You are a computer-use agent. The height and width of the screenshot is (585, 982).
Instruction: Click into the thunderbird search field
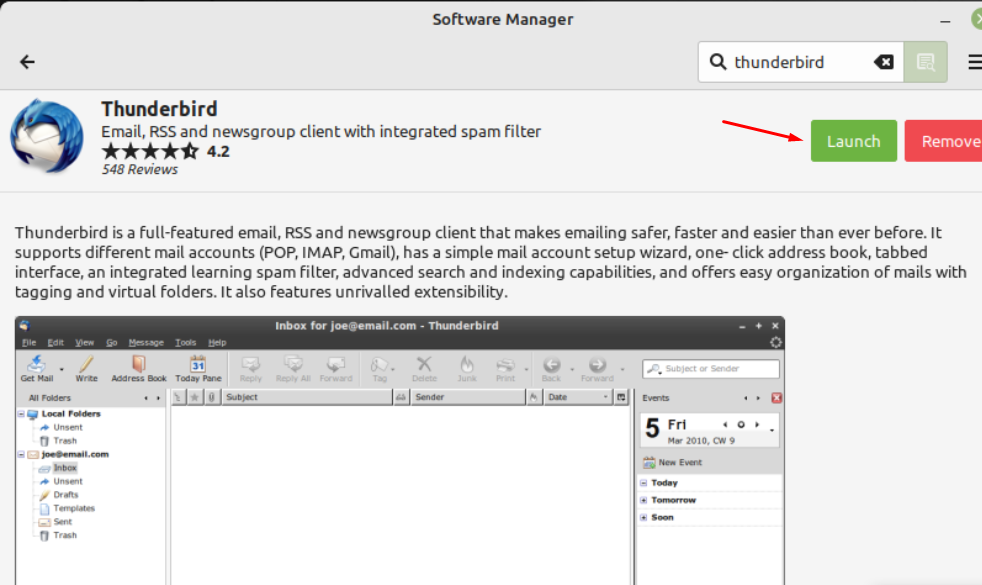[800, 62]
